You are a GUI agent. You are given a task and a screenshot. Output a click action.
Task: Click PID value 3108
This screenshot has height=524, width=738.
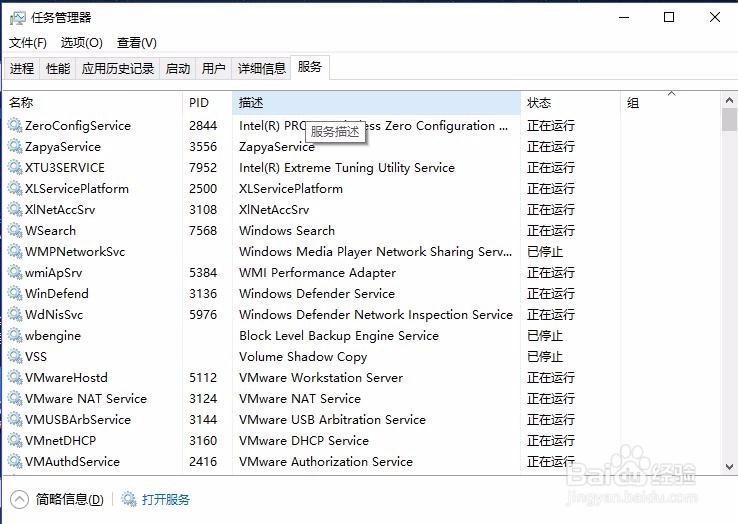(x=203, y=210)
